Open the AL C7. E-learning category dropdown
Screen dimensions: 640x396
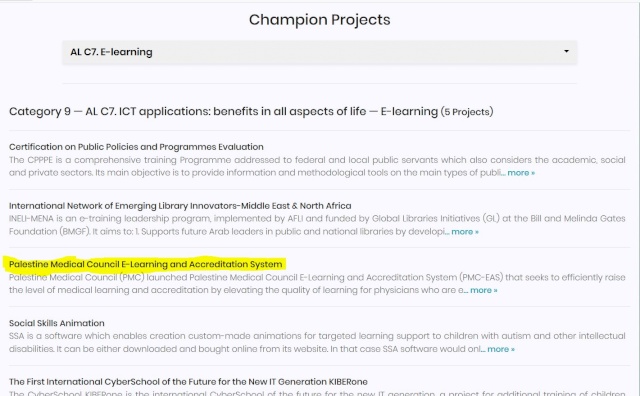[320, 52]
